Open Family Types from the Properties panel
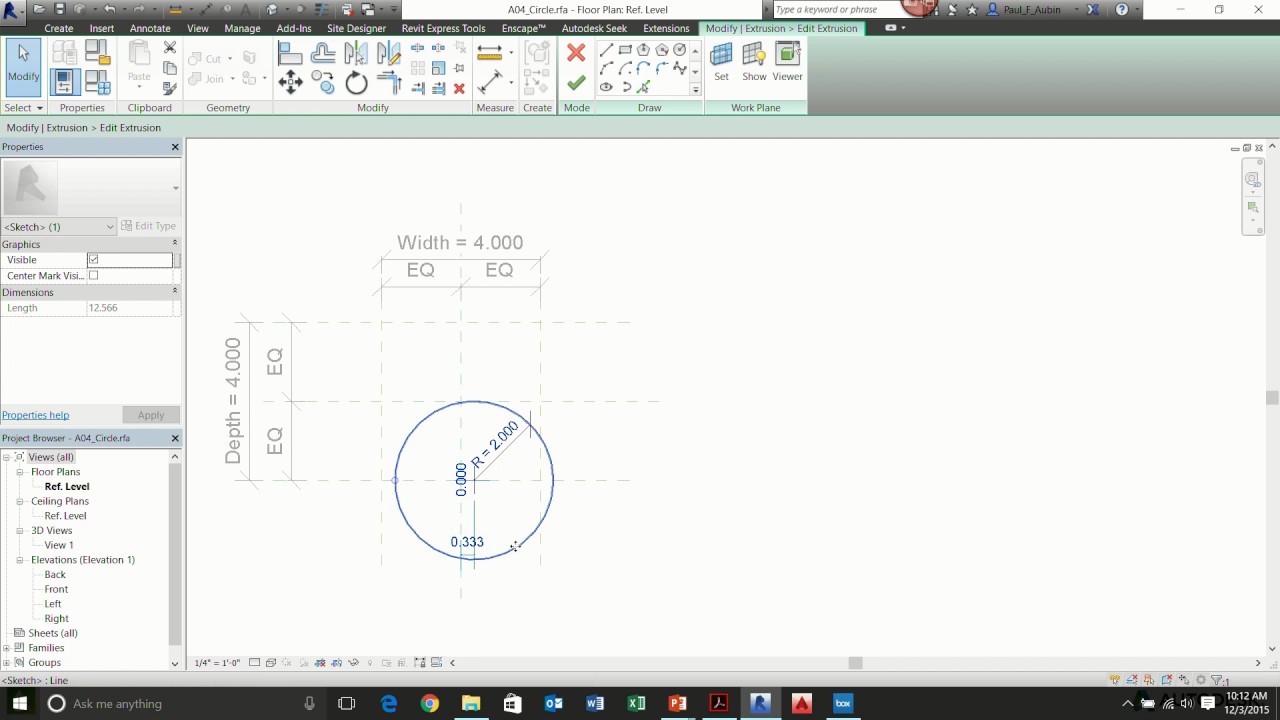1280x720 pixels. click(97, 82)
